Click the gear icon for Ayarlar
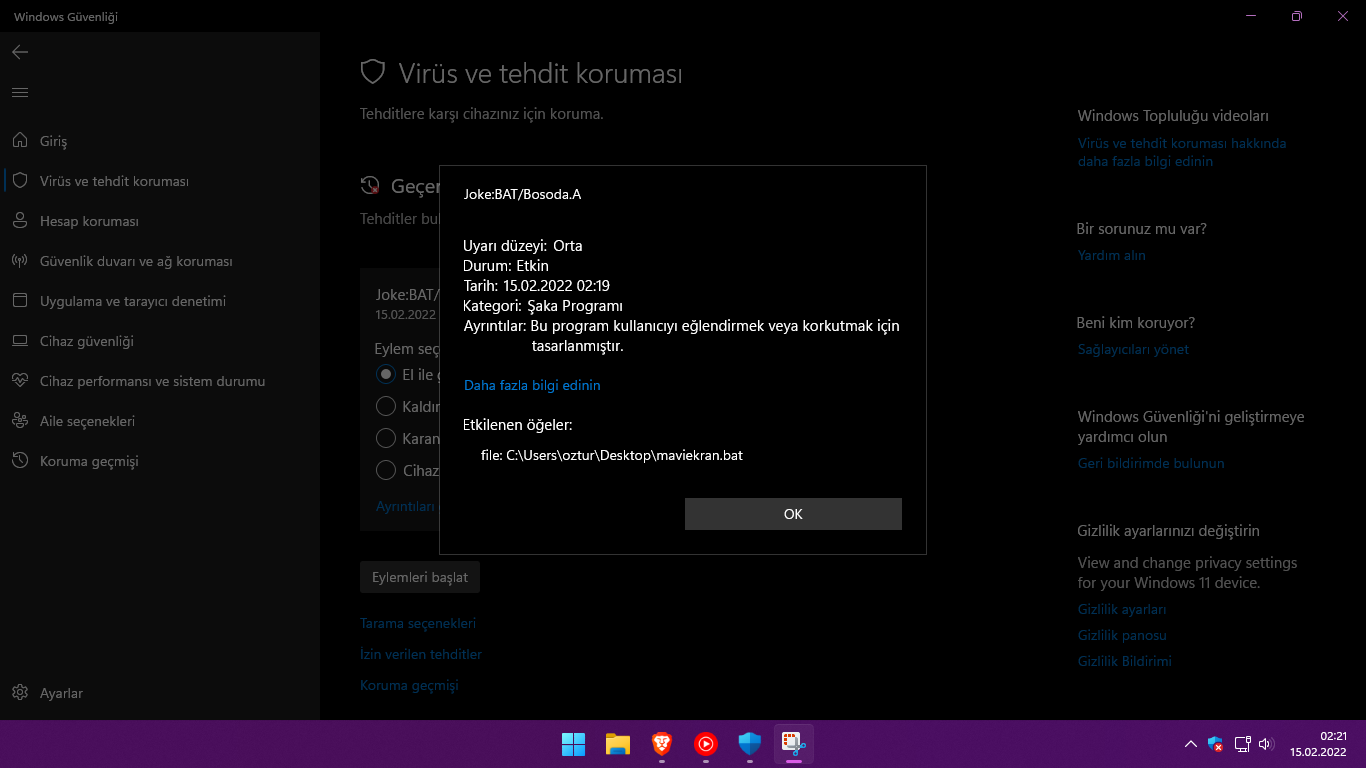 (20, 693)
